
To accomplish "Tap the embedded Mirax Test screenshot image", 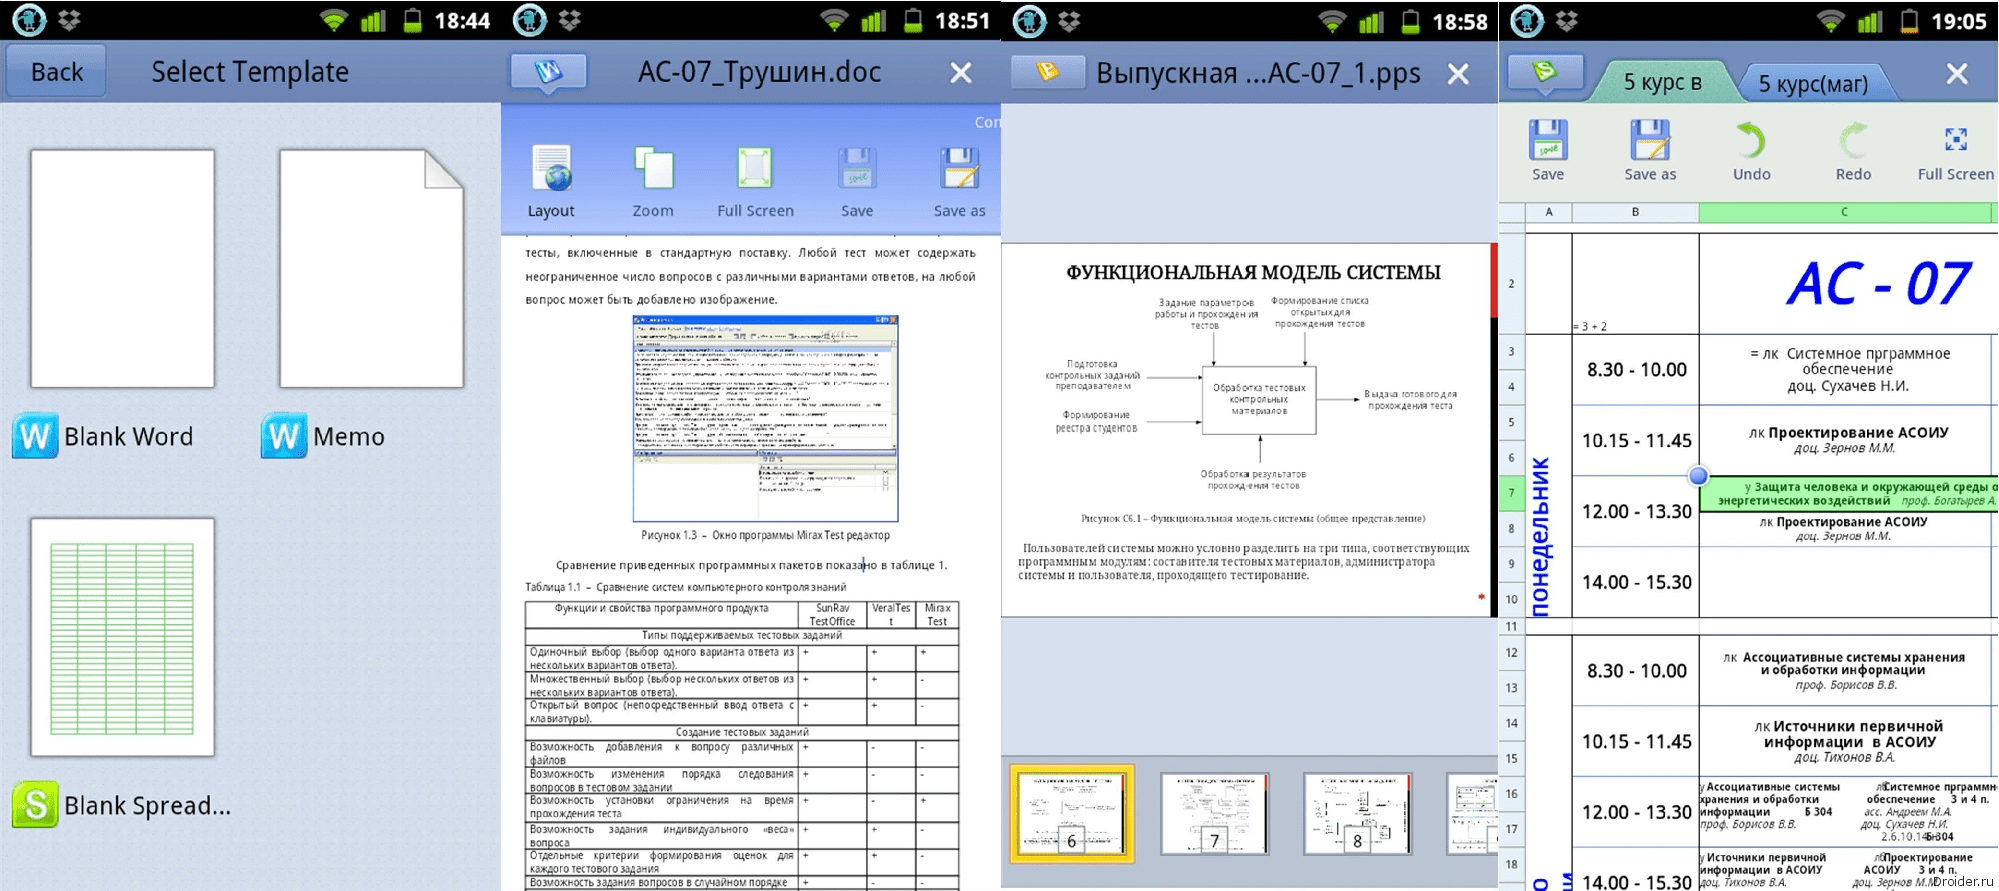I will [x=765, y=418].
